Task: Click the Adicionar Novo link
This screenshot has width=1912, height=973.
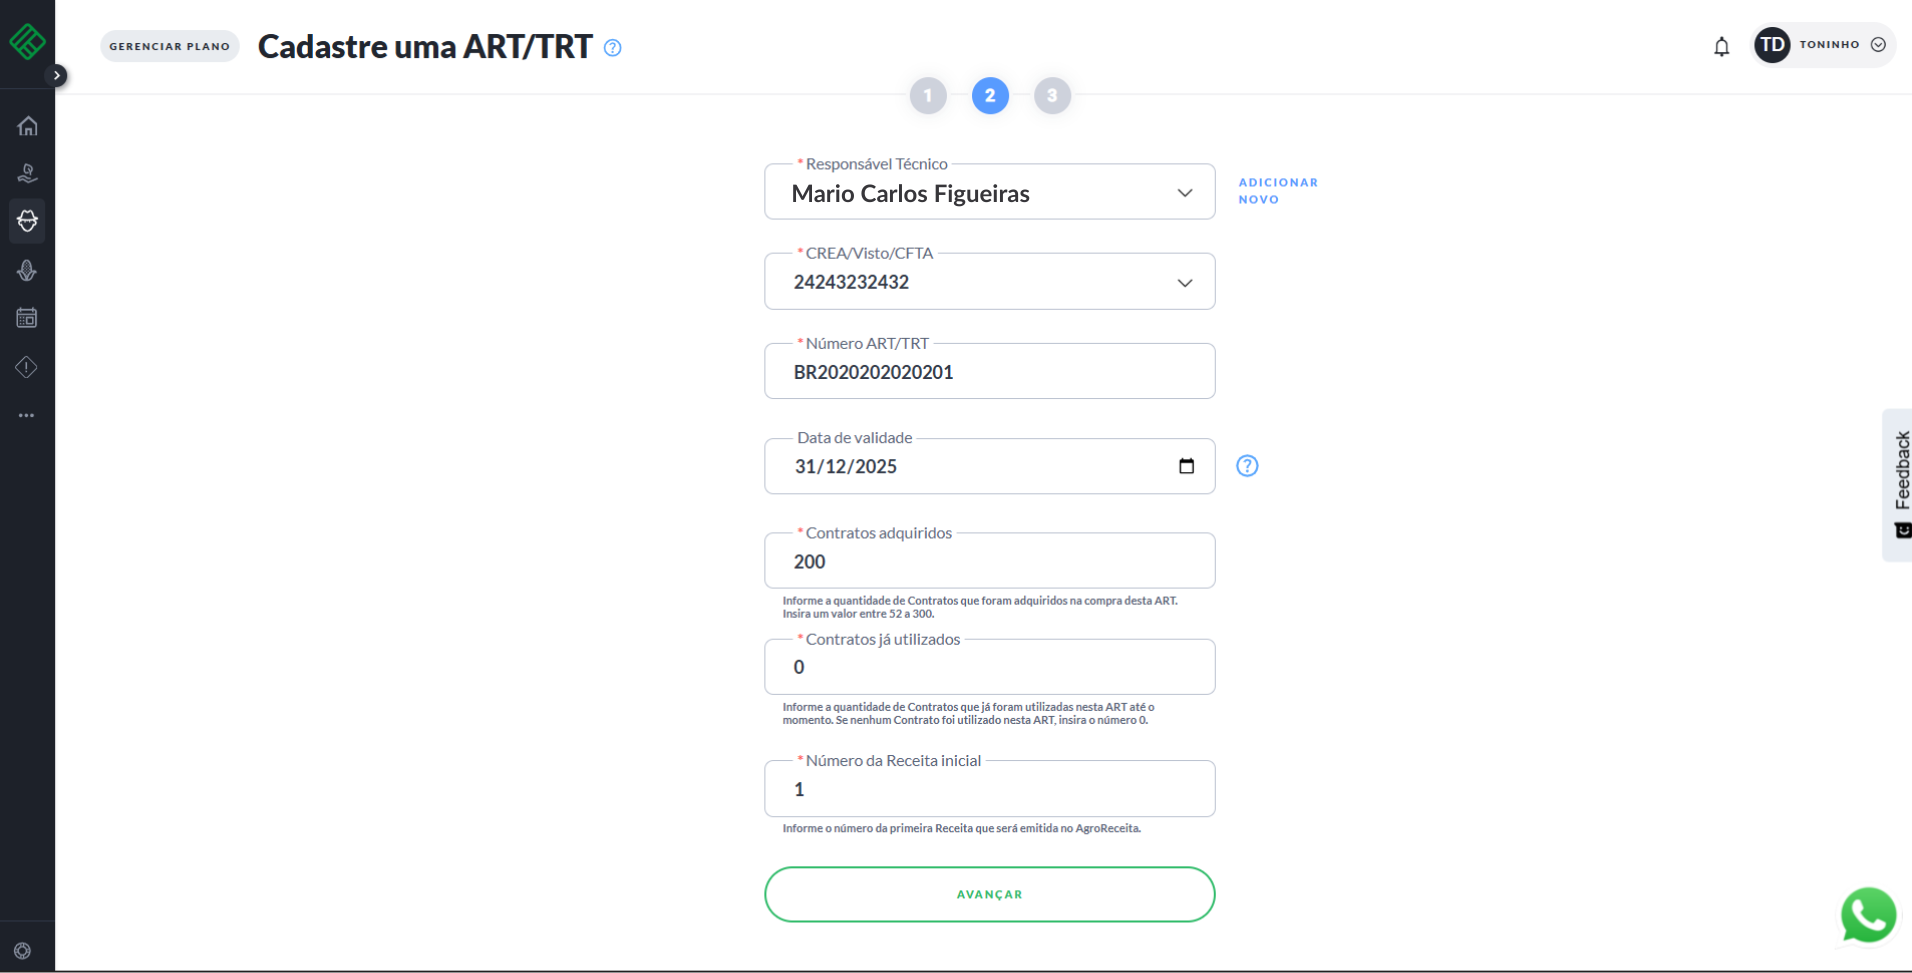Action: [1277, 191]
